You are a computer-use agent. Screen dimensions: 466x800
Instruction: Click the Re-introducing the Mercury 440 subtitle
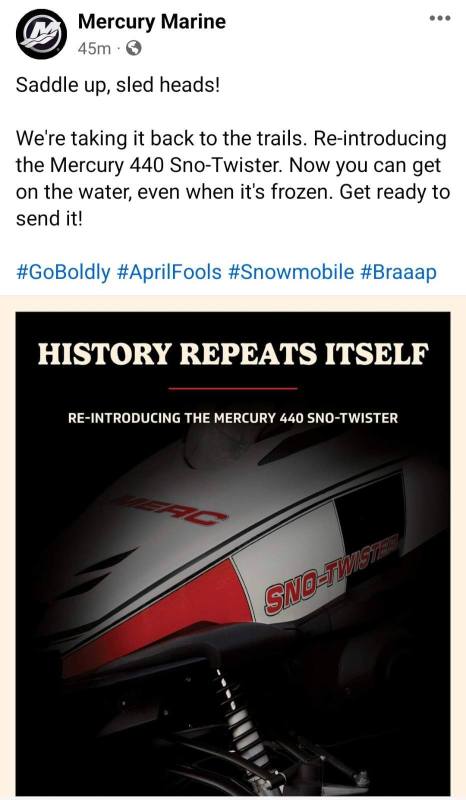coord(233,418)
